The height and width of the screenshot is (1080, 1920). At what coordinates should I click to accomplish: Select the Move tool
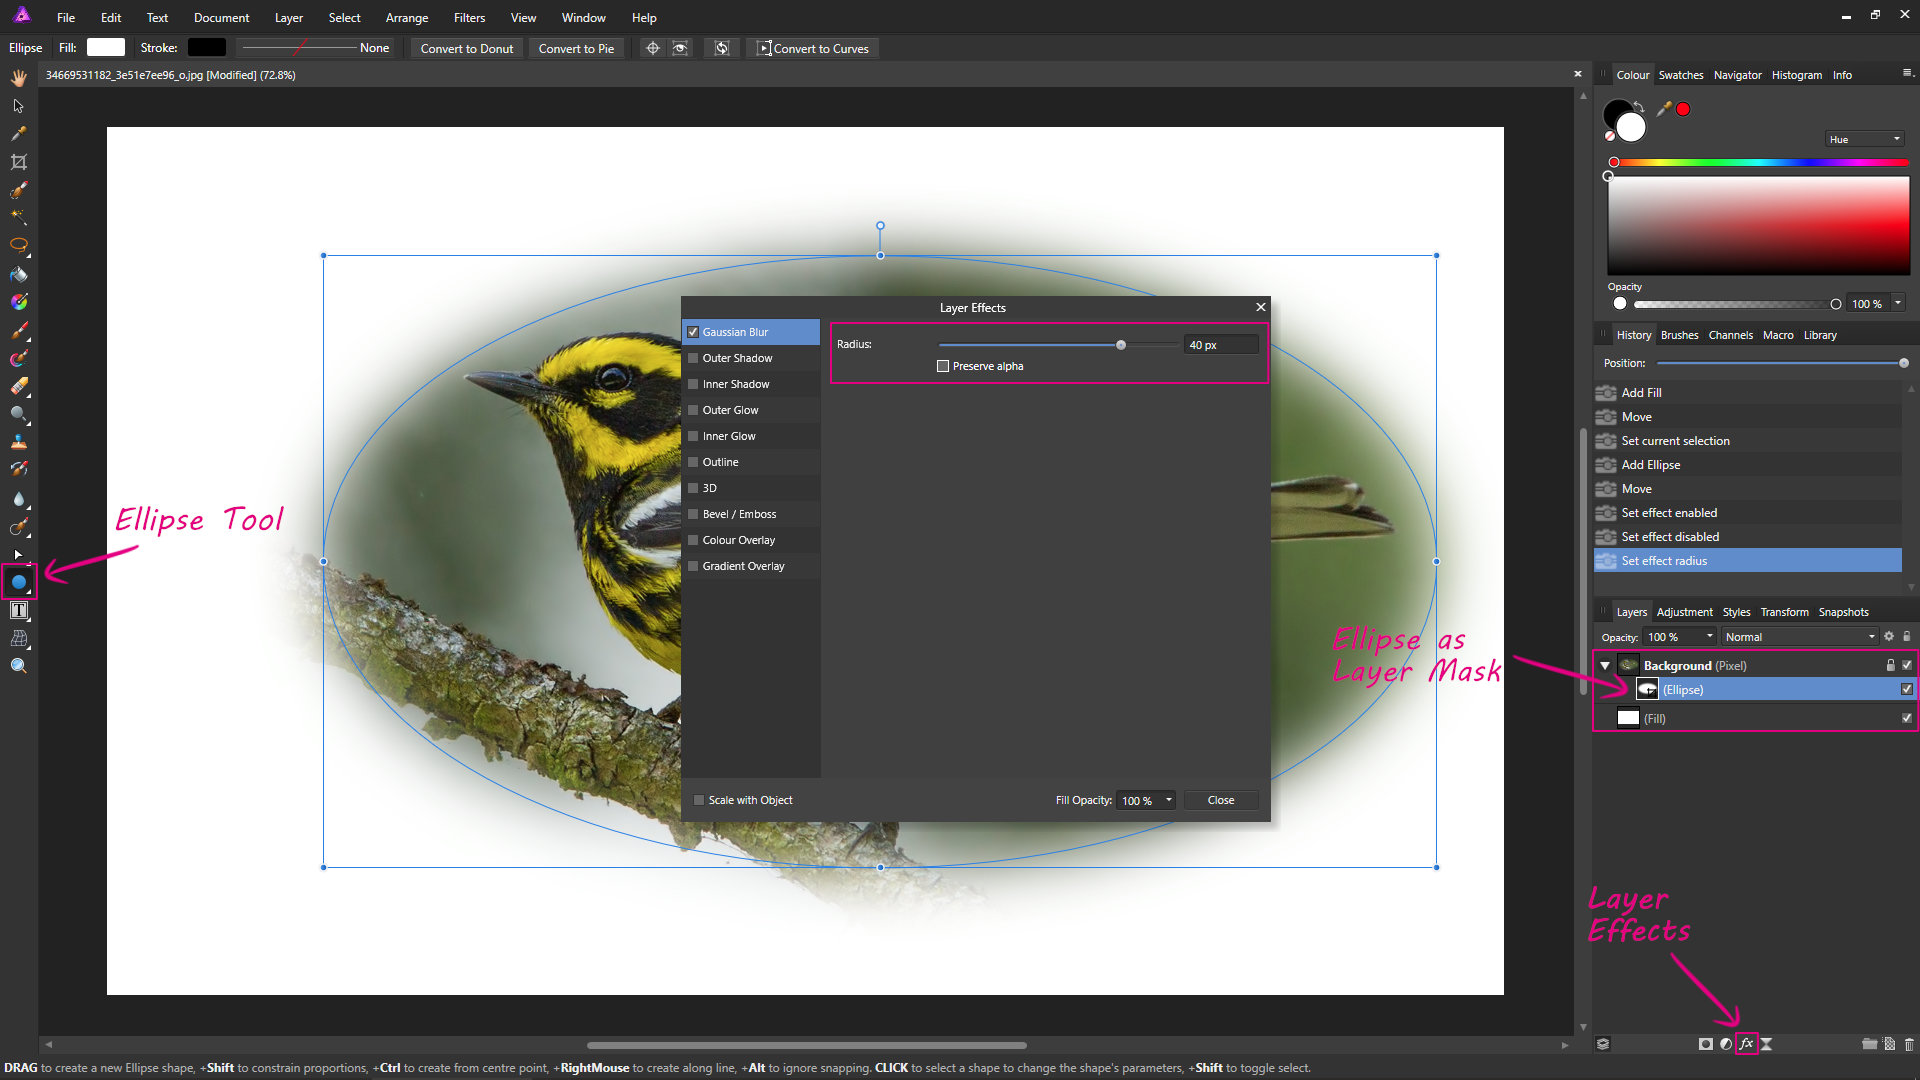(18, 106)
